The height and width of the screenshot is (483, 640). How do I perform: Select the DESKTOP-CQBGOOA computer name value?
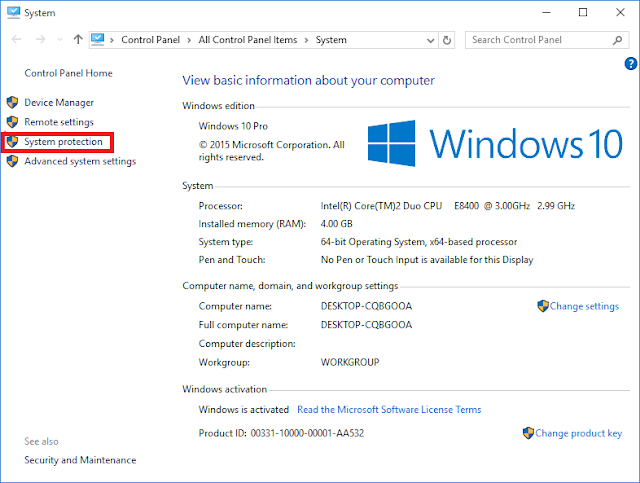click(366, 306)
